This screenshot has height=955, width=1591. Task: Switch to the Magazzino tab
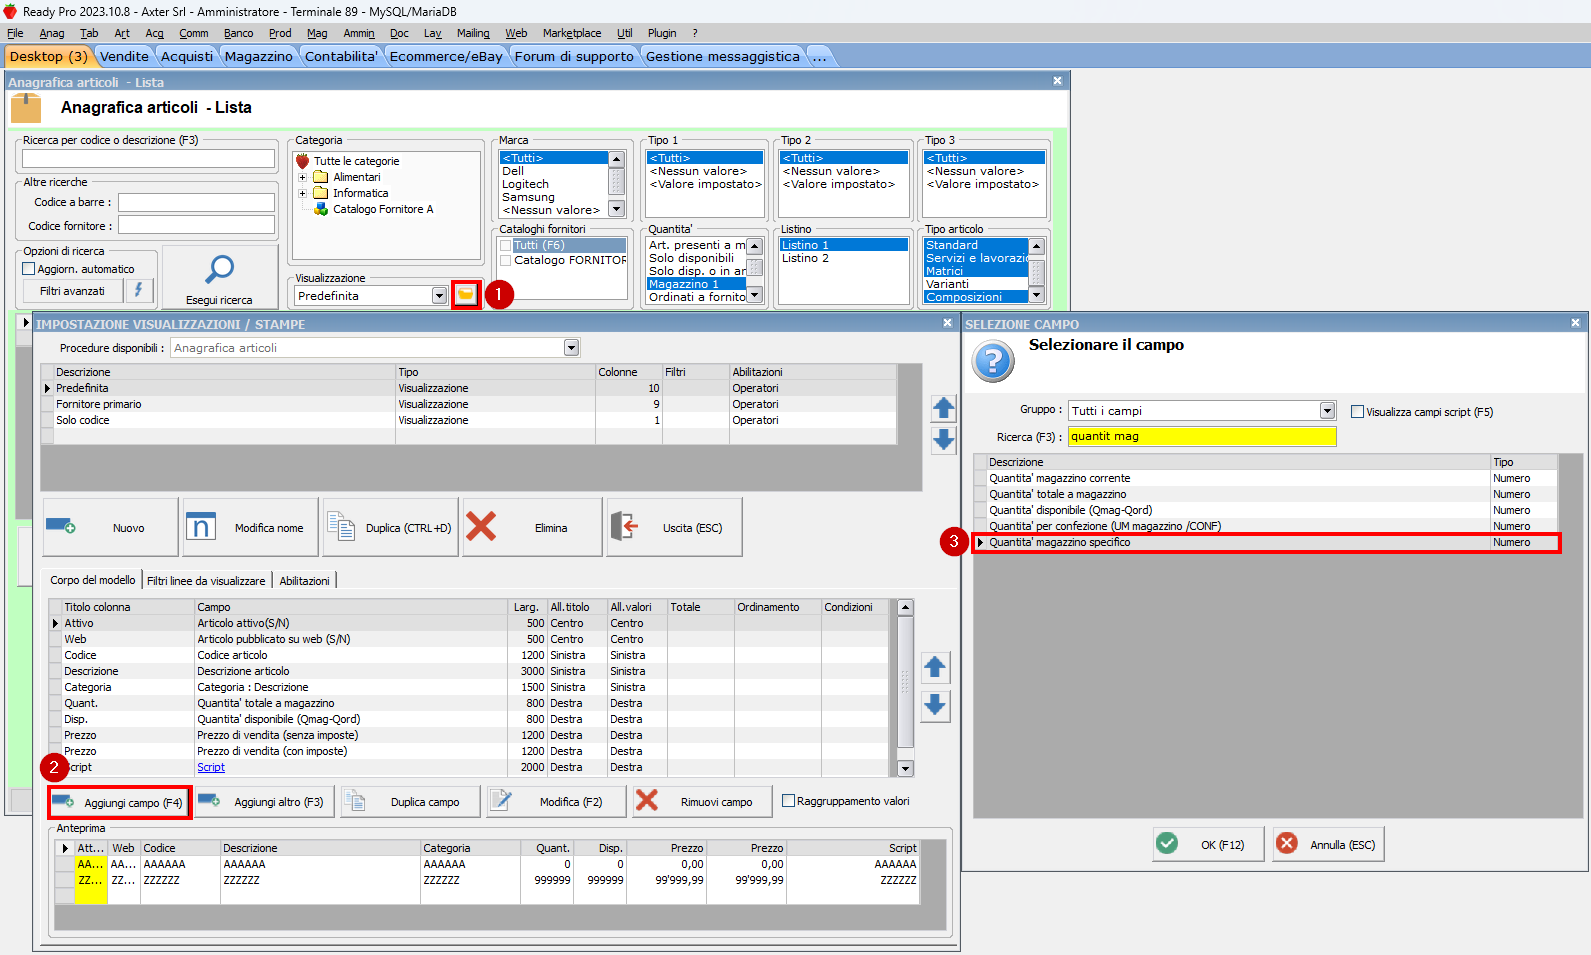[x=258, y=56]
